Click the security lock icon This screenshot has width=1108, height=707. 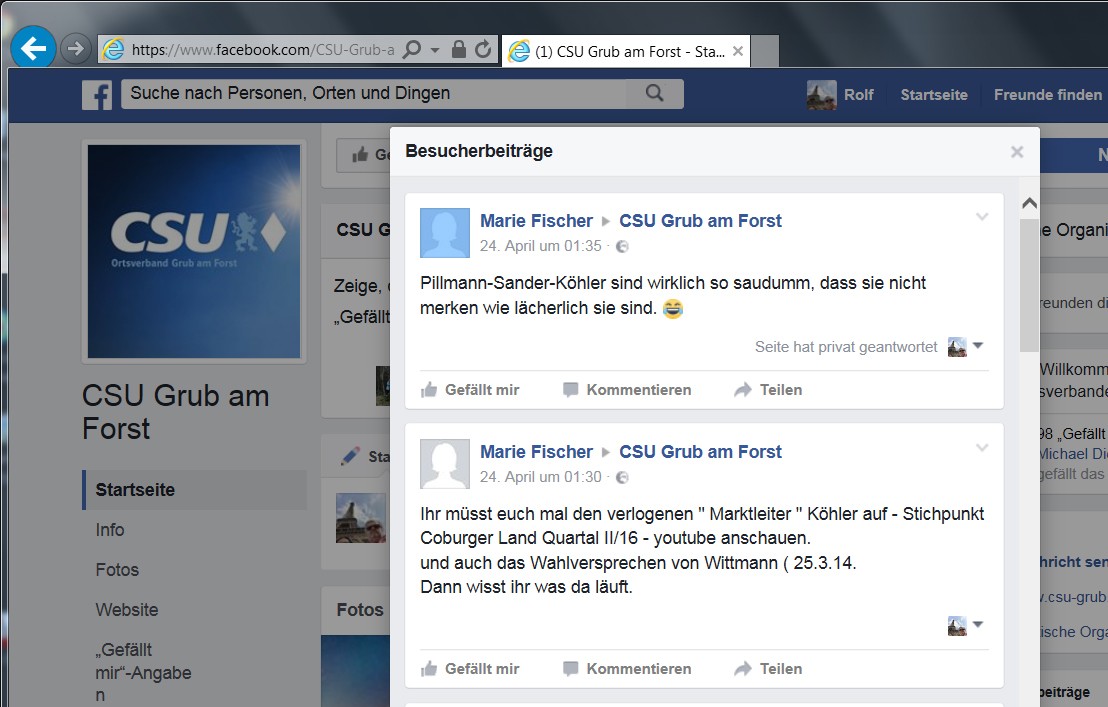point(459,49)
